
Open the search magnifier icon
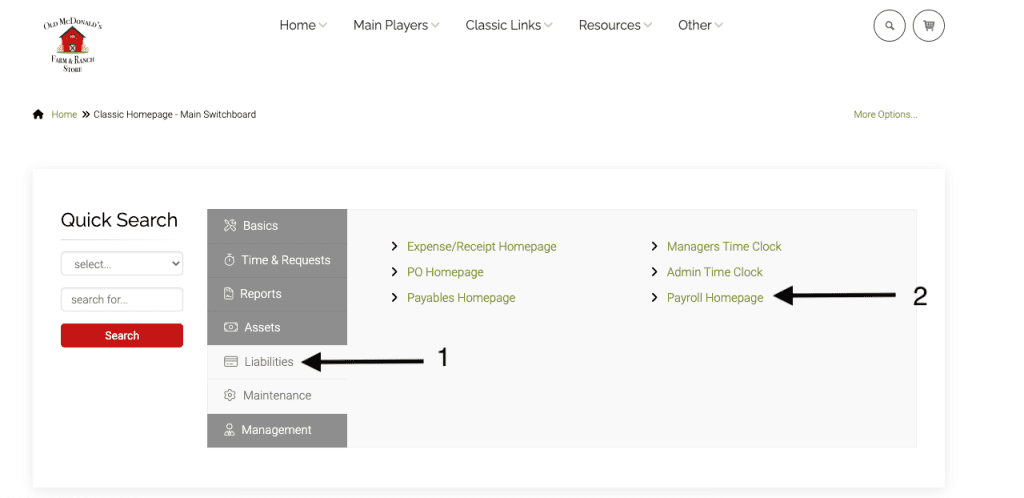(x=889, y=26)
